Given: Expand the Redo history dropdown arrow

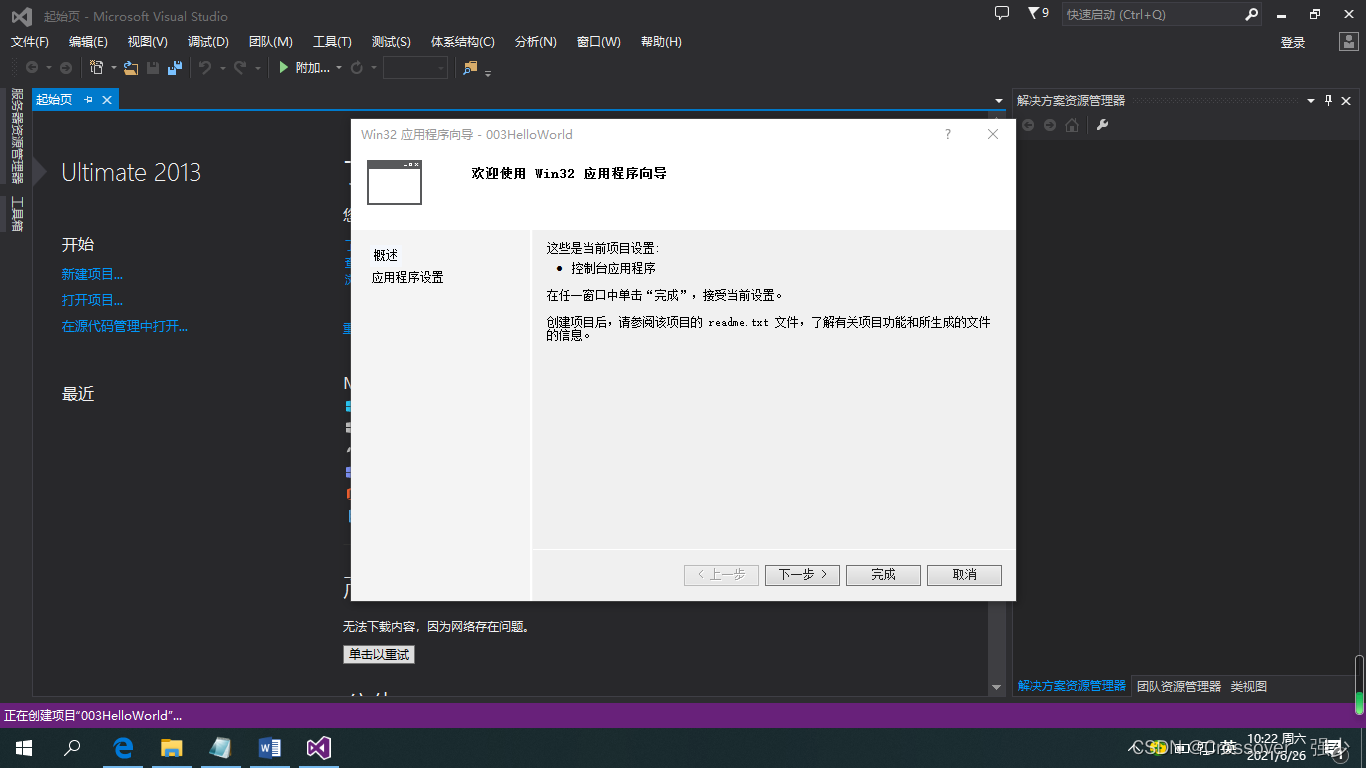Looking at the screenshot, I should point(257,68).
